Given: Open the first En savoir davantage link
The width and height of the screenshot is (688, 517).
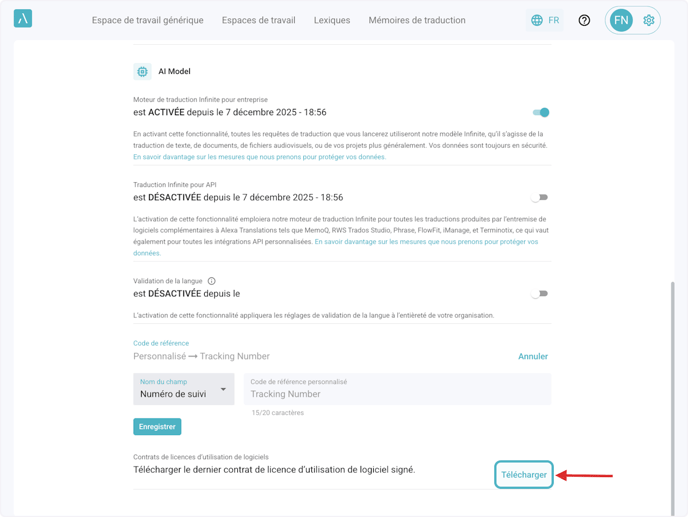Looking at the screenshot, I should click(x=259, y=157).
